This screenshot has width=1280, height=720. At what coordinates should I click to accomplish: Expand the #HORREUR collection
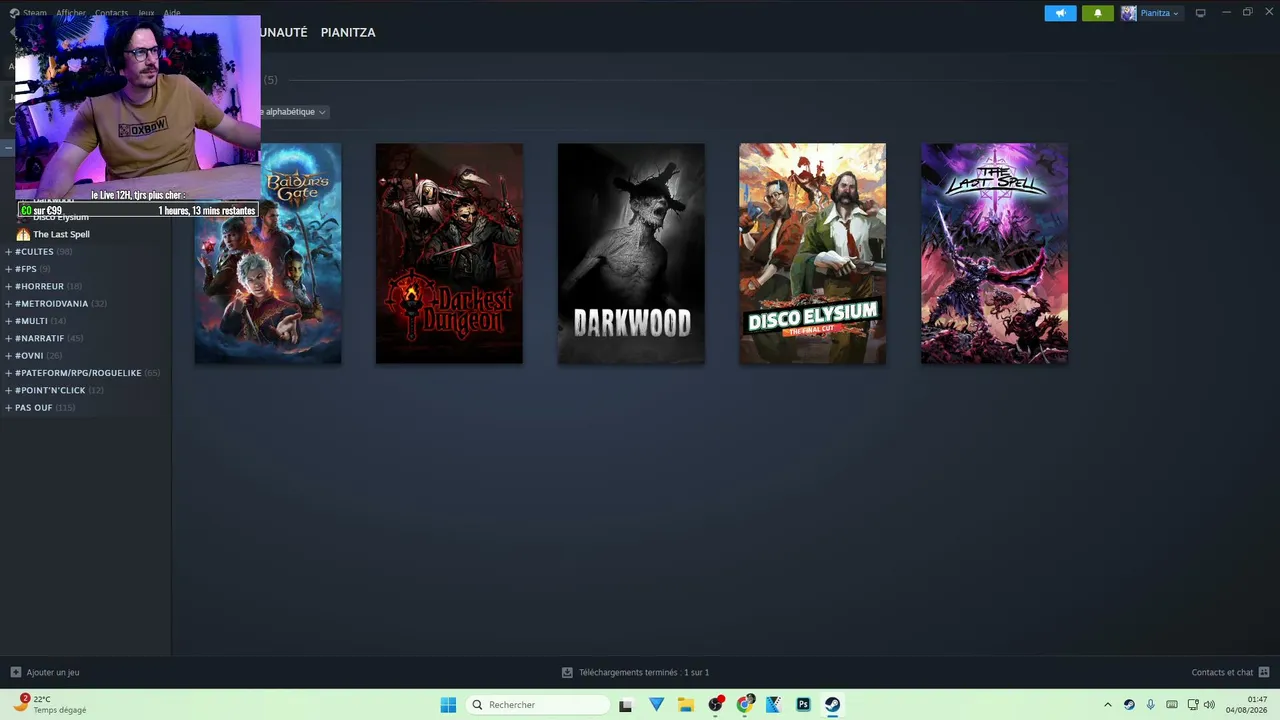click(x=8, y=286)
